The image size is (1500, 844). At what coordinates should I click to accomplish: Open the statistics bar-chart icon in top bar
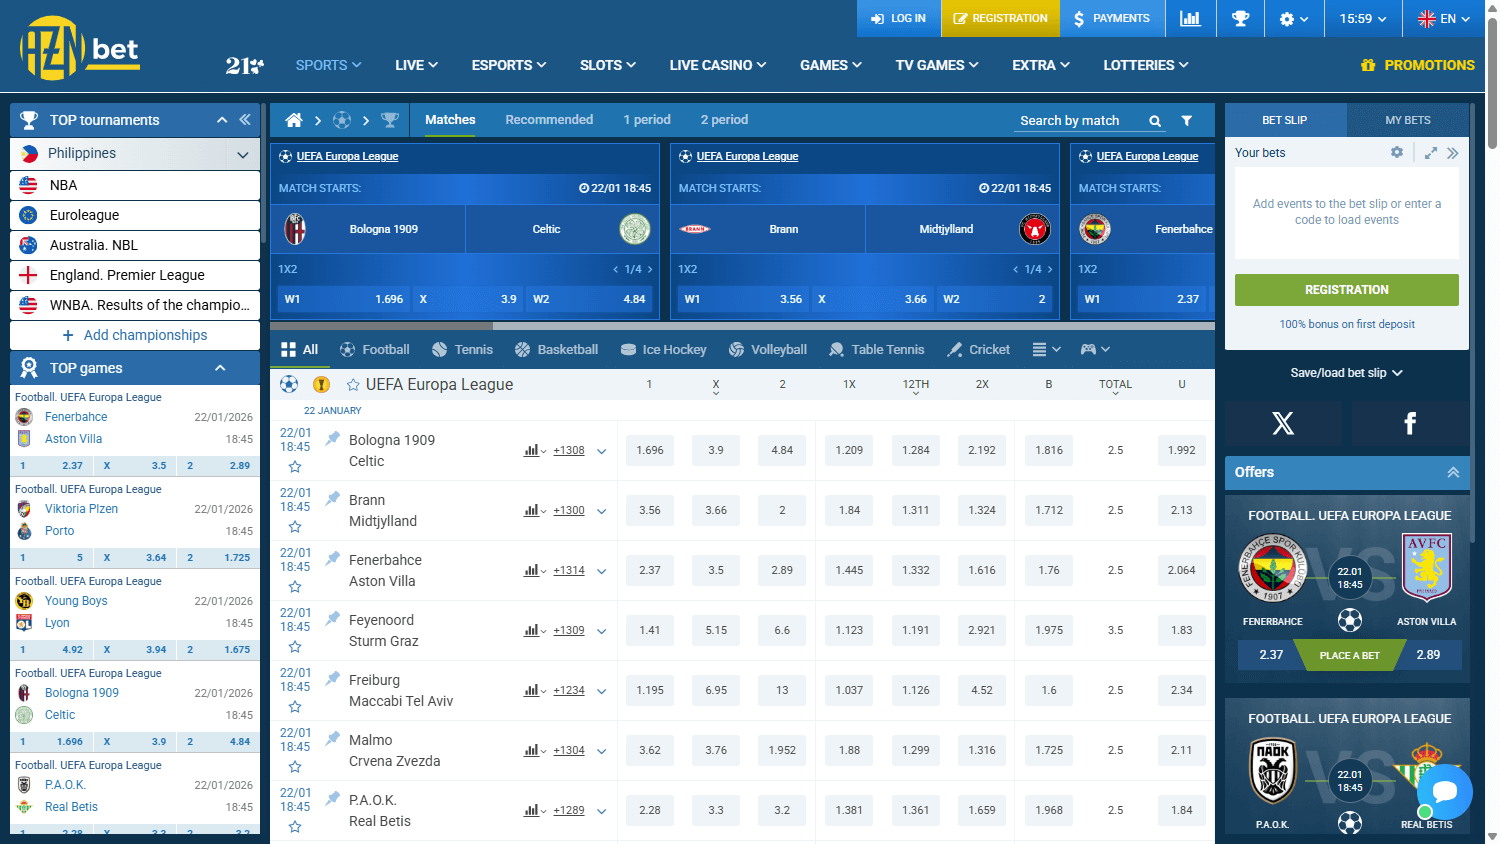(x=1190, y=18)
